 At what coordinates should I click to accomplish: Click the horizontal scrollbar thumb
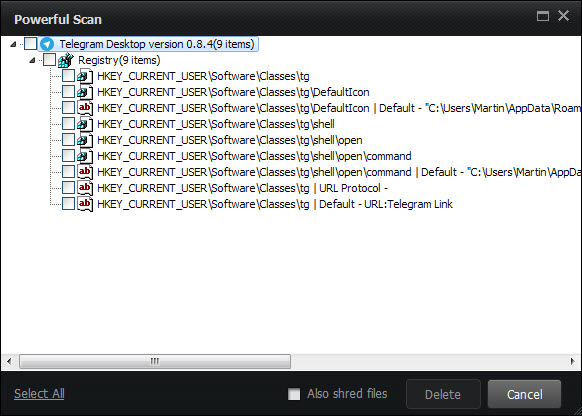pos(155,361)
